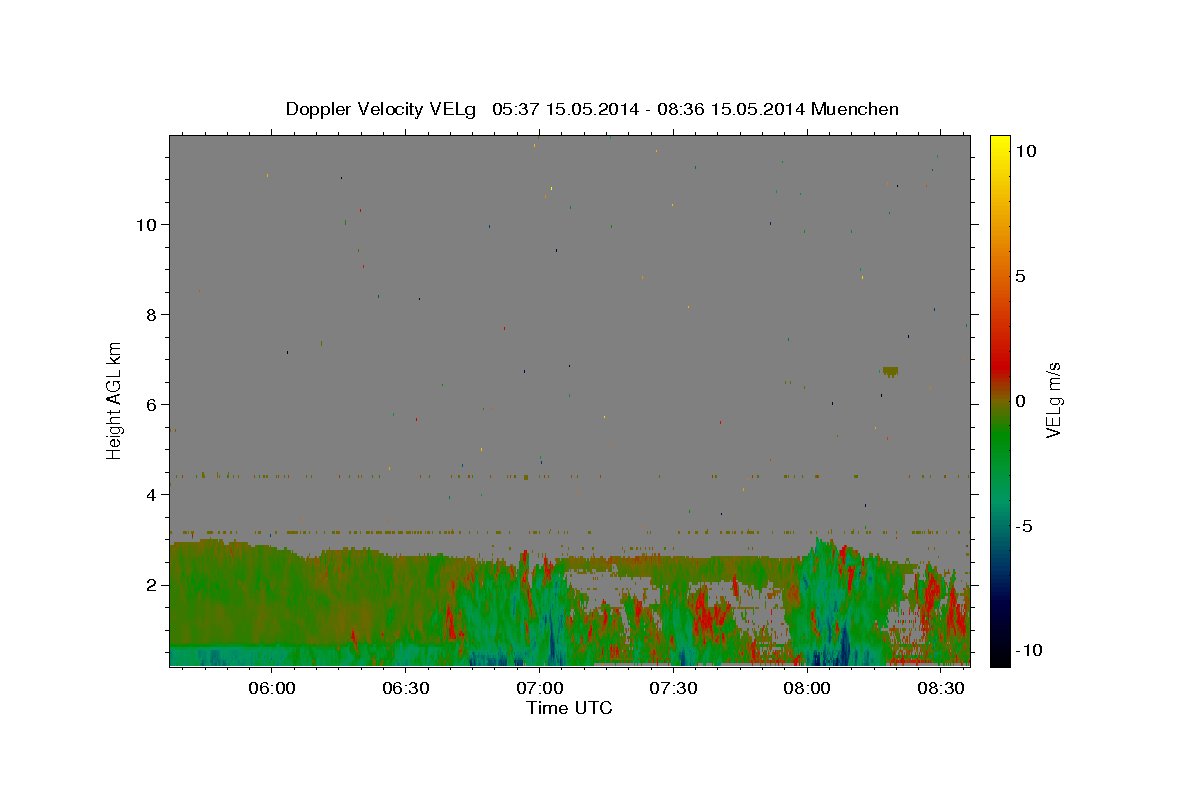Click the 4 km height tick label
1200x800 pixels.
(151, 494)
